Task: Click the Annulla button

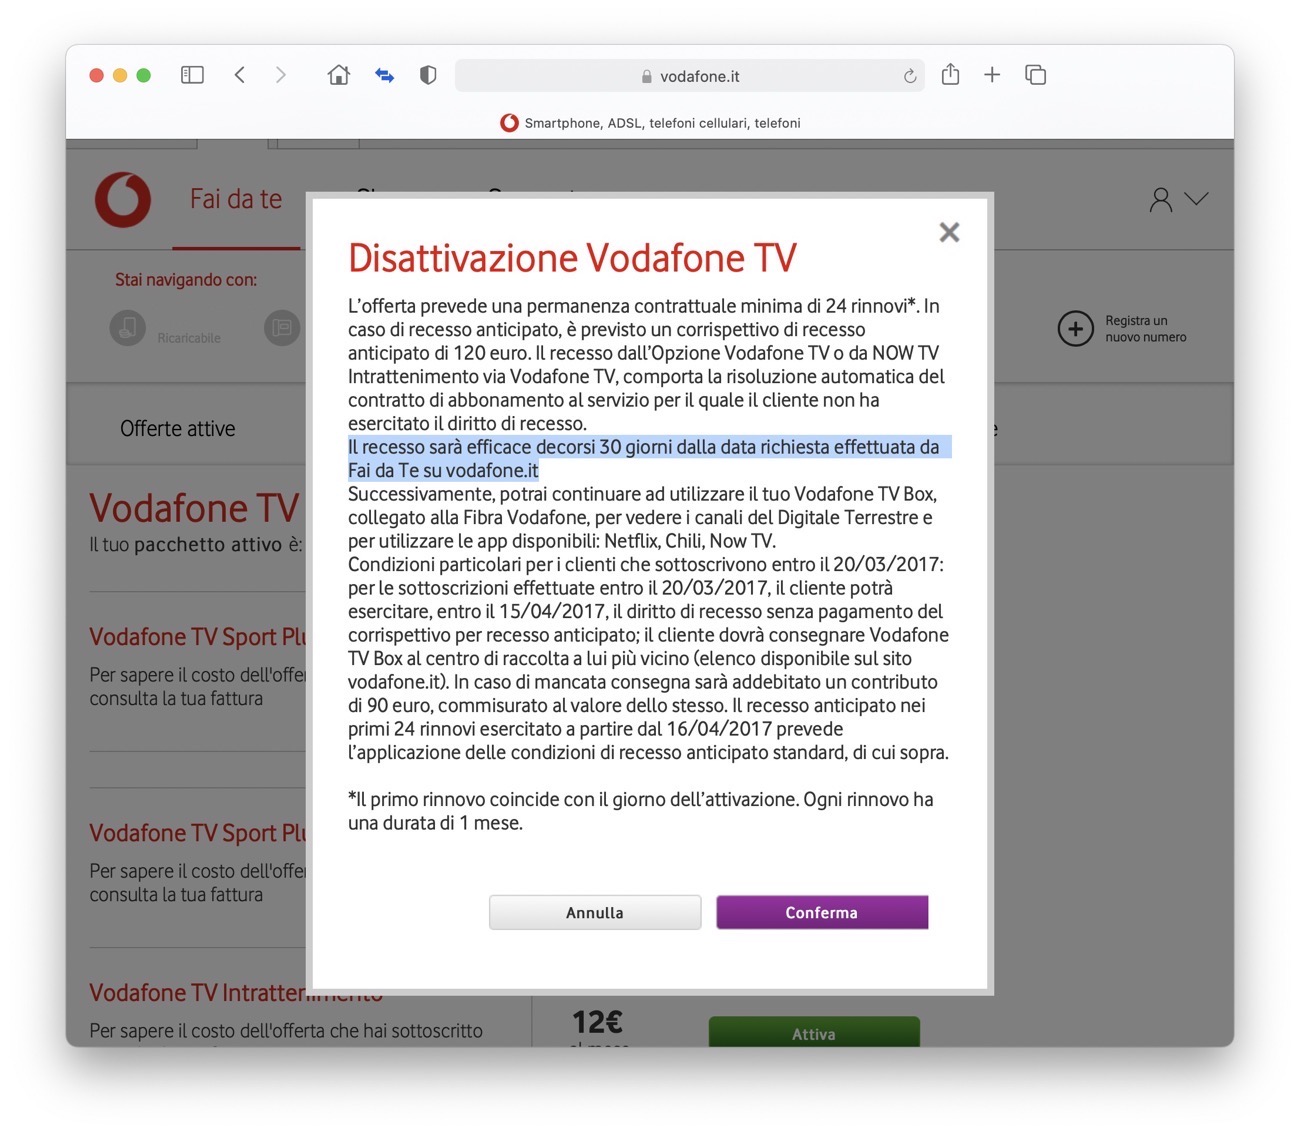Action: click(x=595, y=912)
